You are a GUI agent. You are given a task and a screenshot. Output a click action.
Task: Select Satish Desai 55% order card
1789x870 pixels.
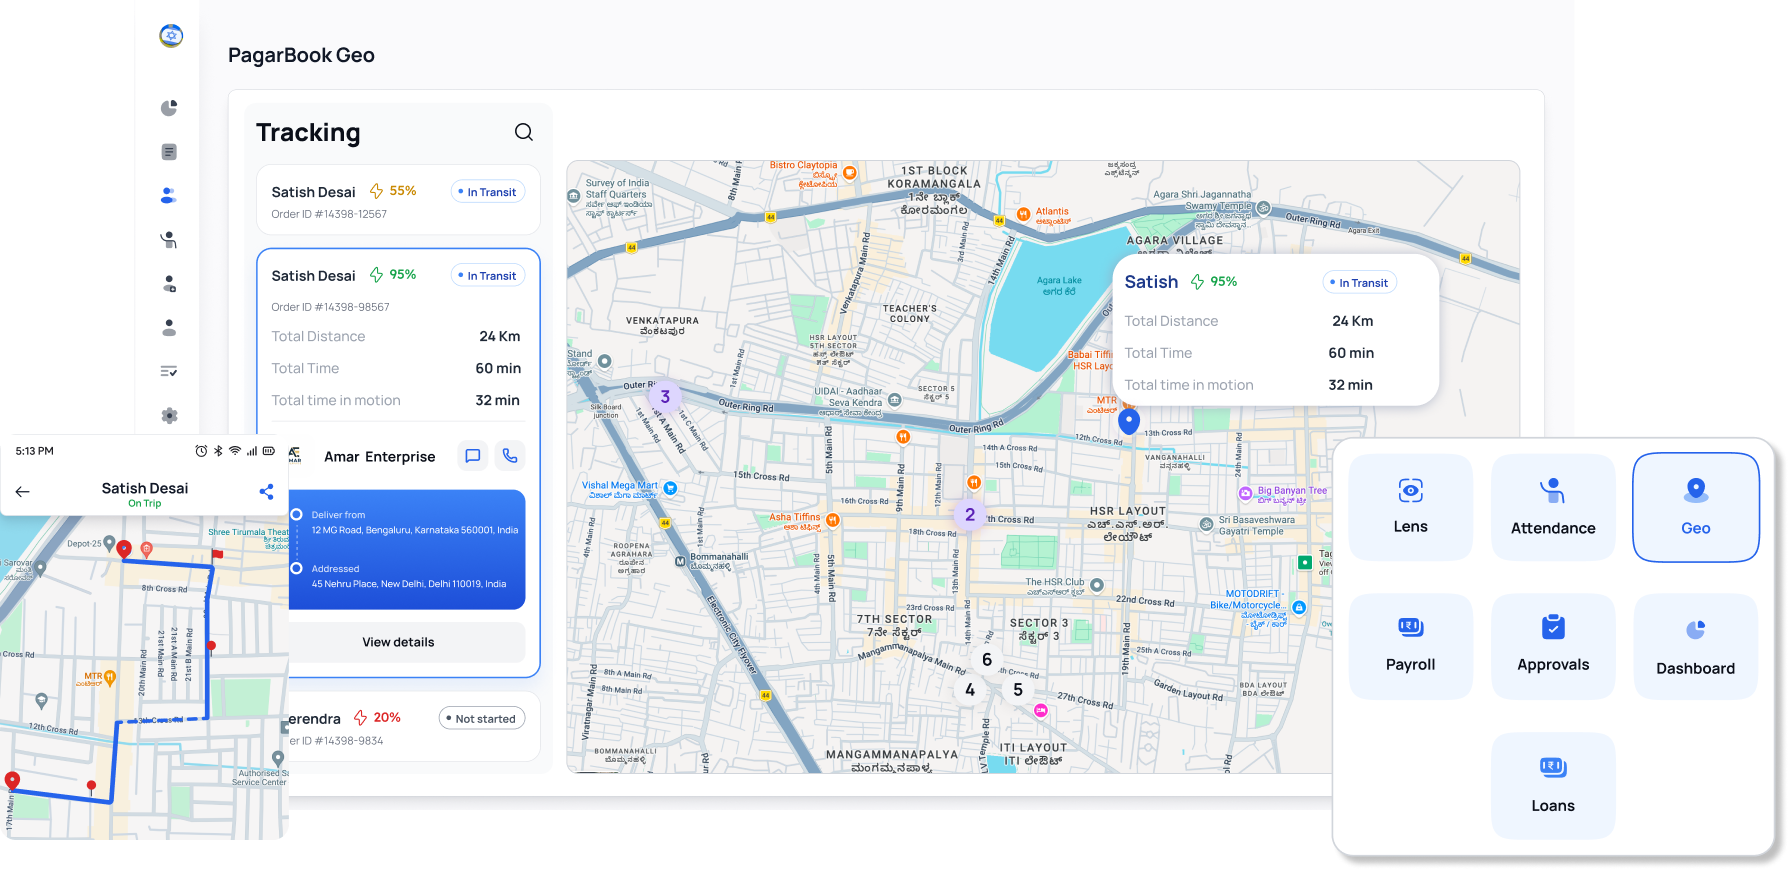coord(398,200)
